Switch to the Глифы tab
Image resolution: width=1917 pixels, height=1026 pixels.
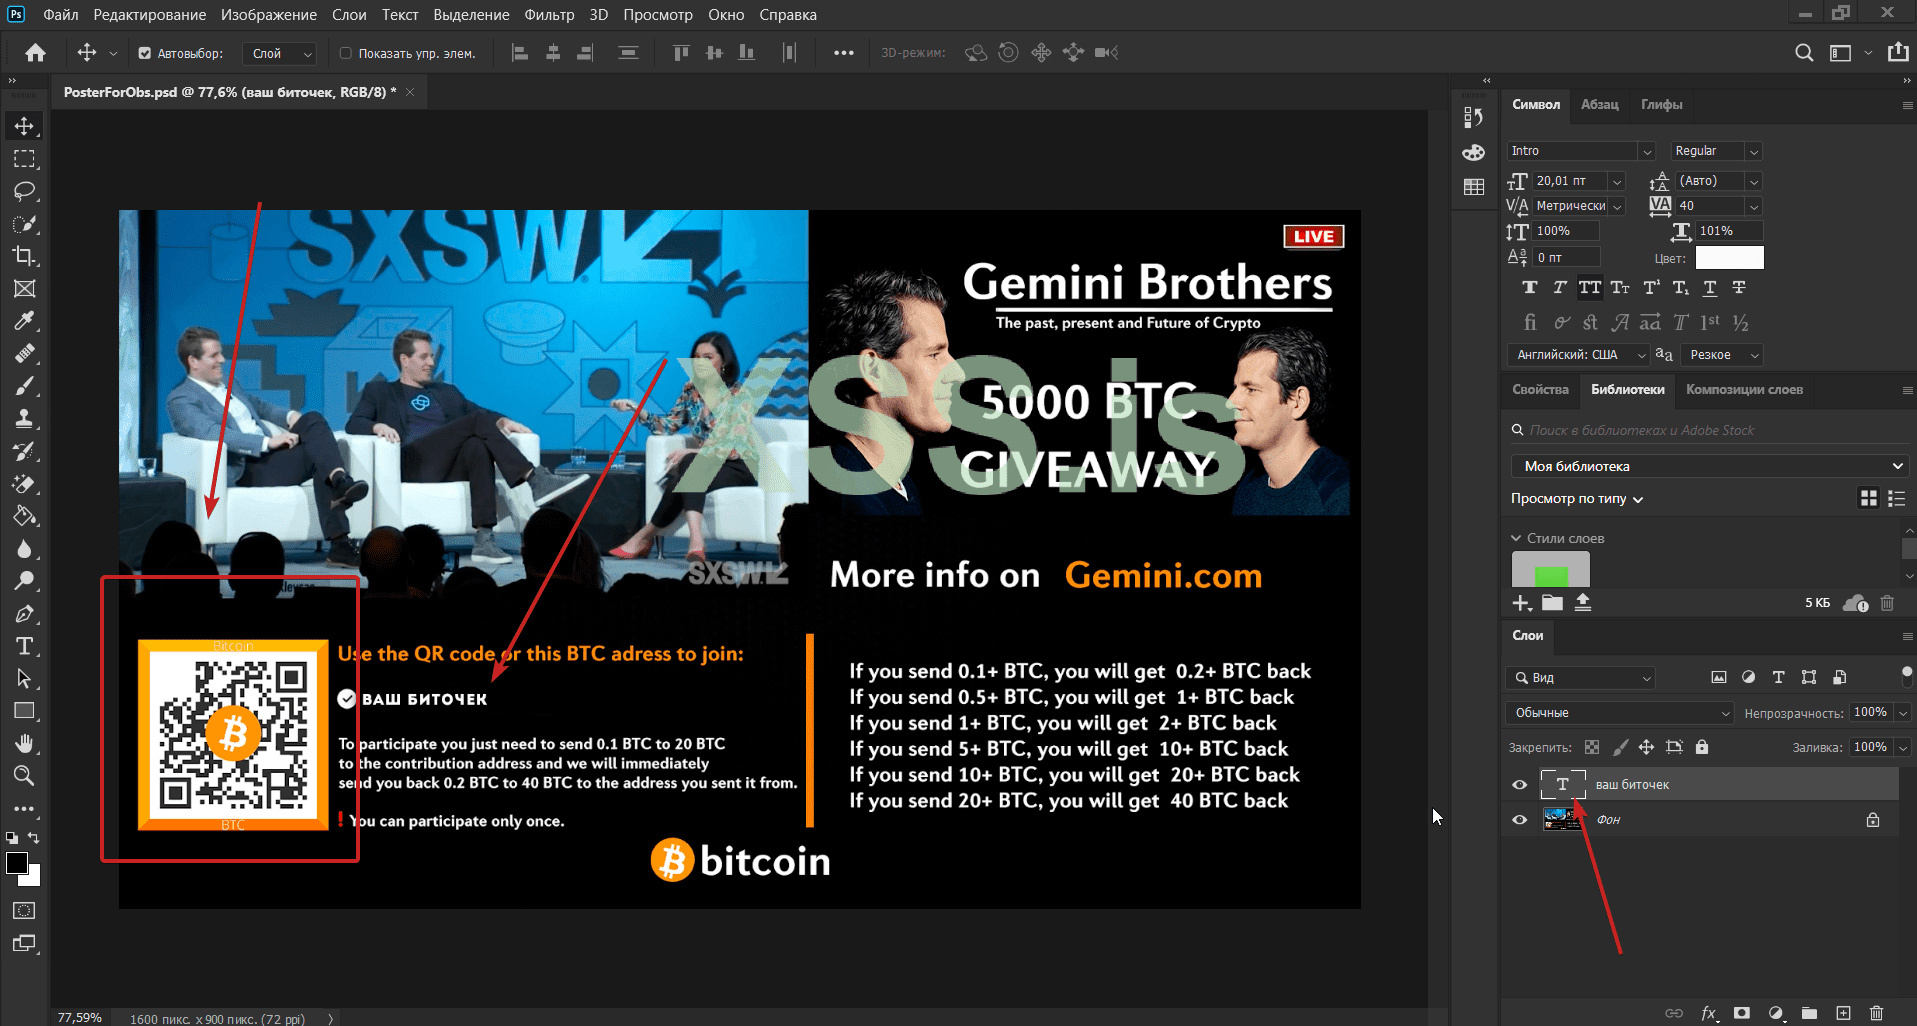[x=1661, y=104]
